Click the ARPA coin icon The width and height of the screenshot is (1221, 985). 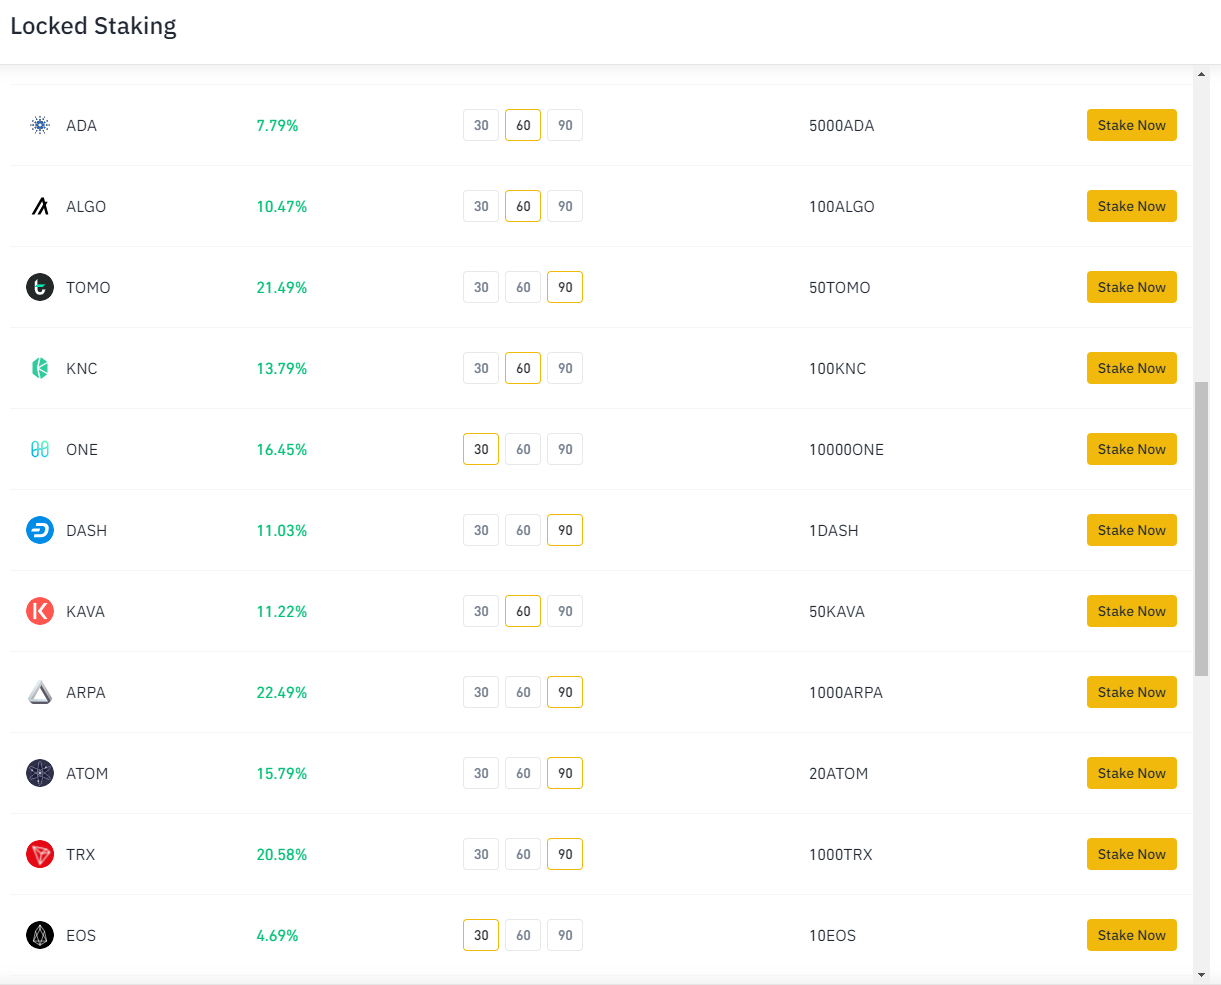(x=40, y=692)
